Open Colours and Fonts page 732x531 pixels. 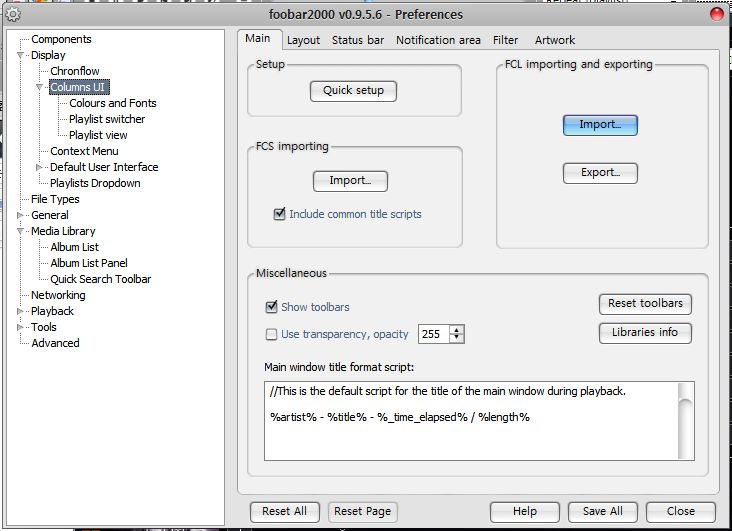point(113,103)
